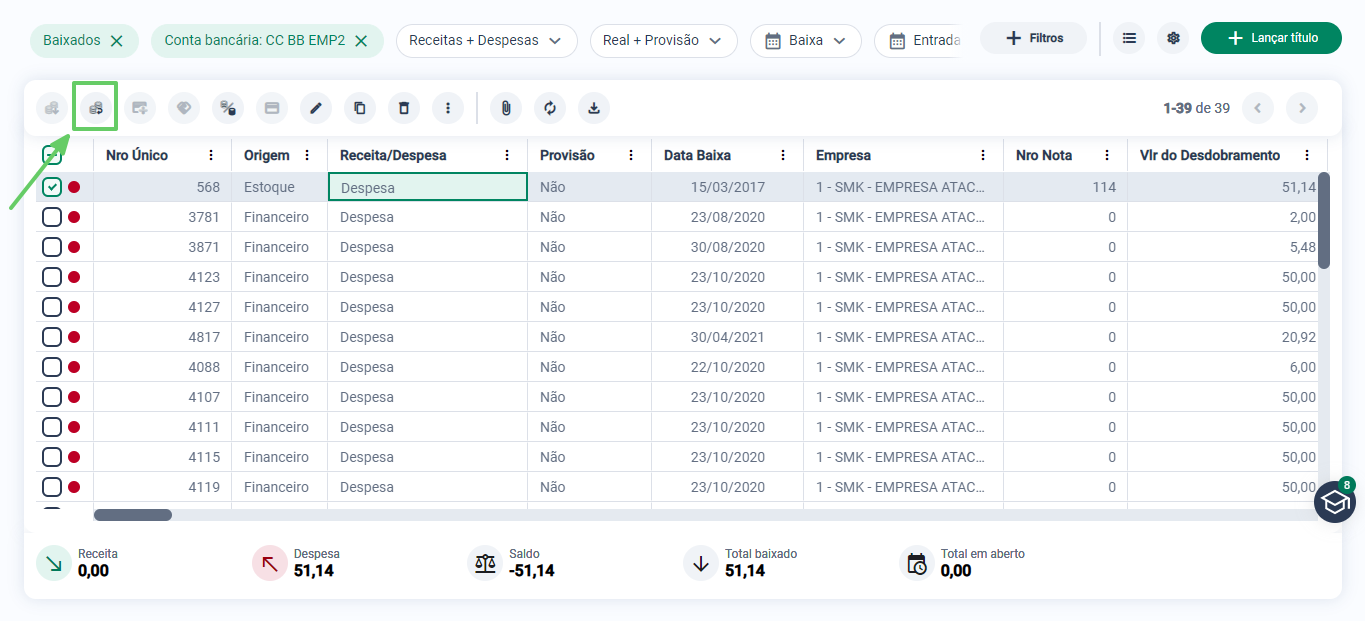Screen dimensions: 1365x621
Task: Click the pencil edit icon
Action: click(316, 108)
